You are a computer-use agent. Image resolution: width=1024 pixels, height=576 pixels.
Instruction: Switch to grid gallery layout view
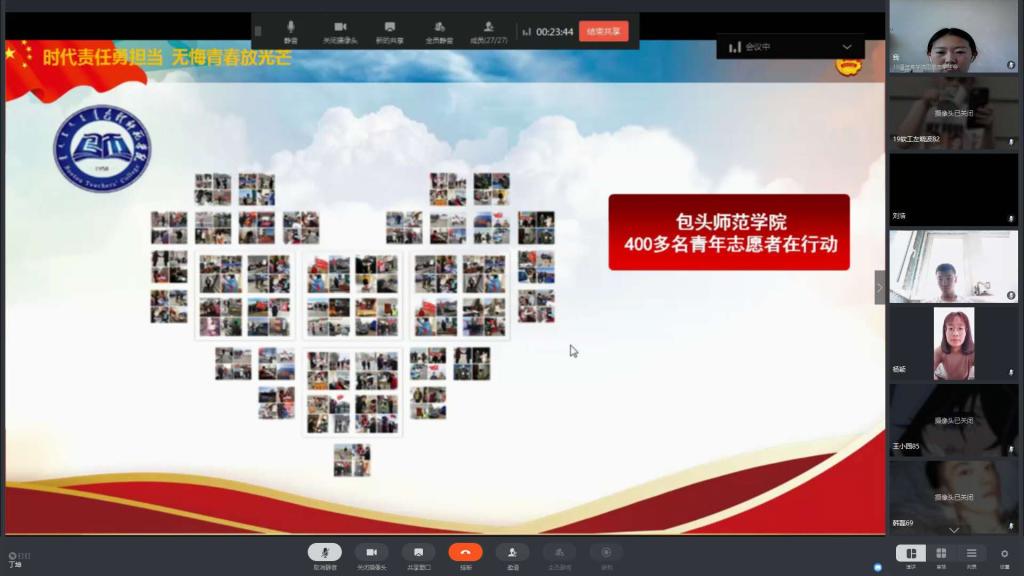pyautogui.click(x=941, y=554)
